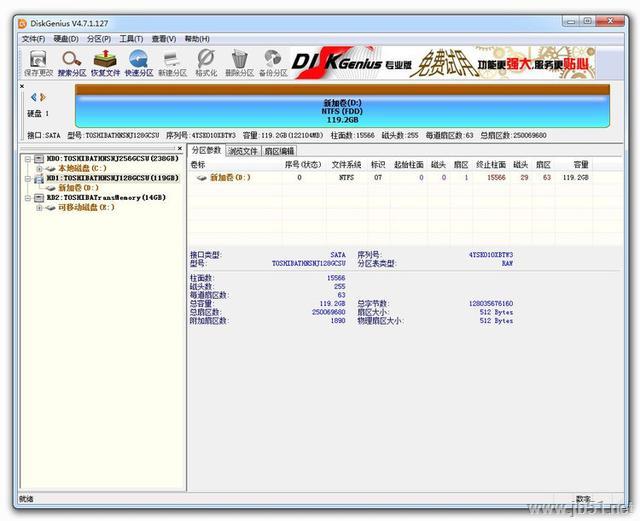The image size is (640, 521).
Task: Click the 就绪 status bar text
Action: point(27,499)
